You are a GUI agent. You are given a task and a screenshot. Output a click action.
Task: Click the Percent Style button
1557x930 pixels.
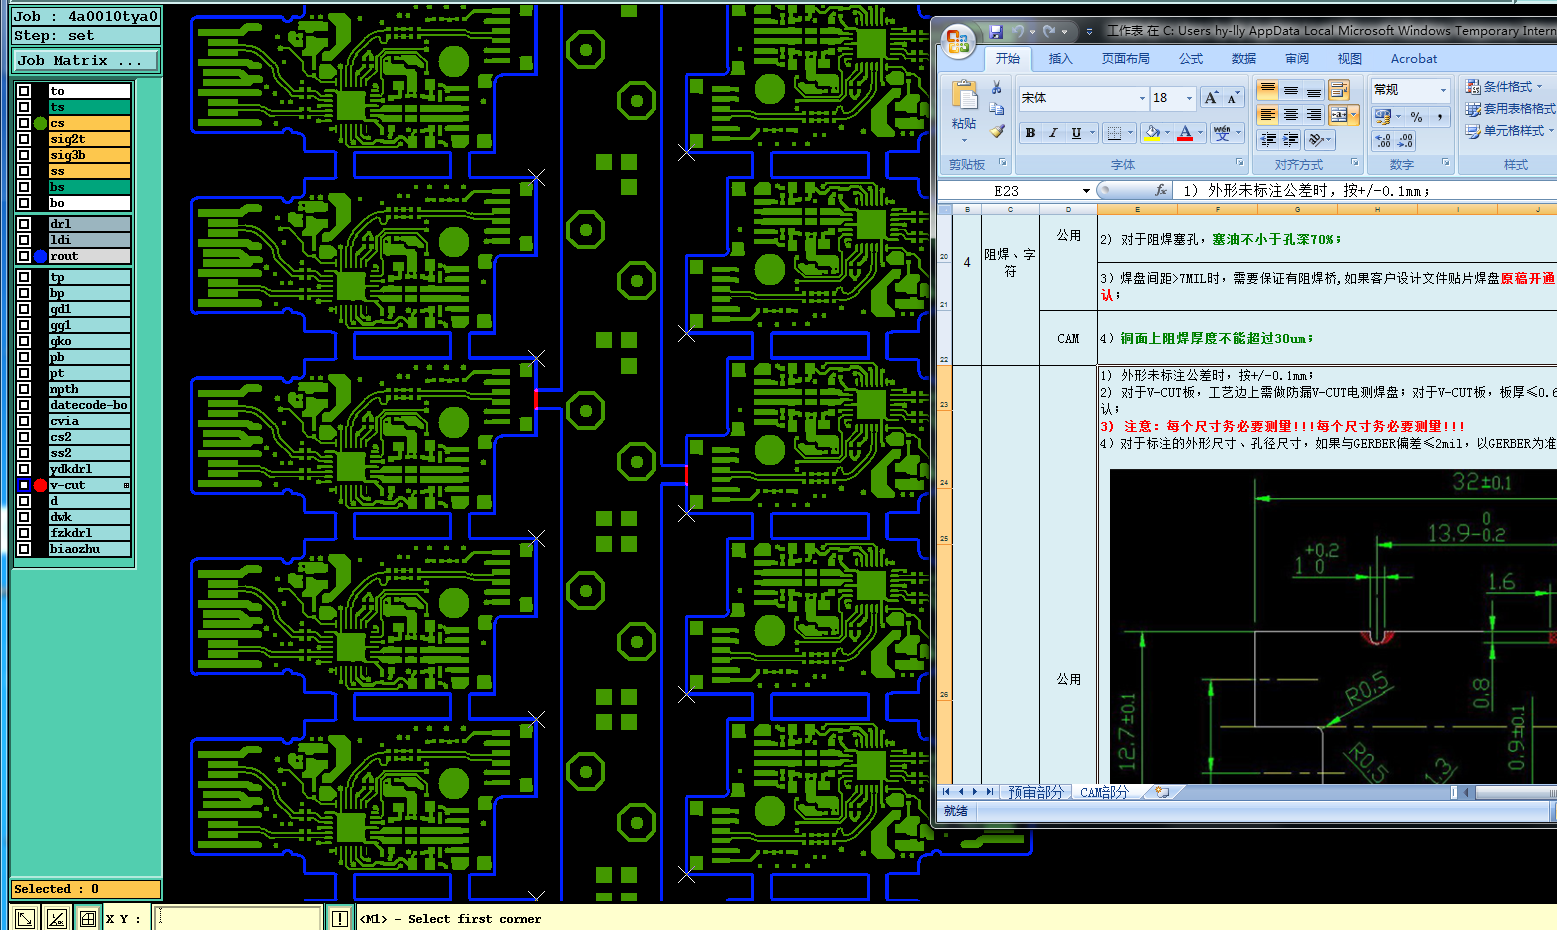pyautogui.click(x=1417, y=117)
